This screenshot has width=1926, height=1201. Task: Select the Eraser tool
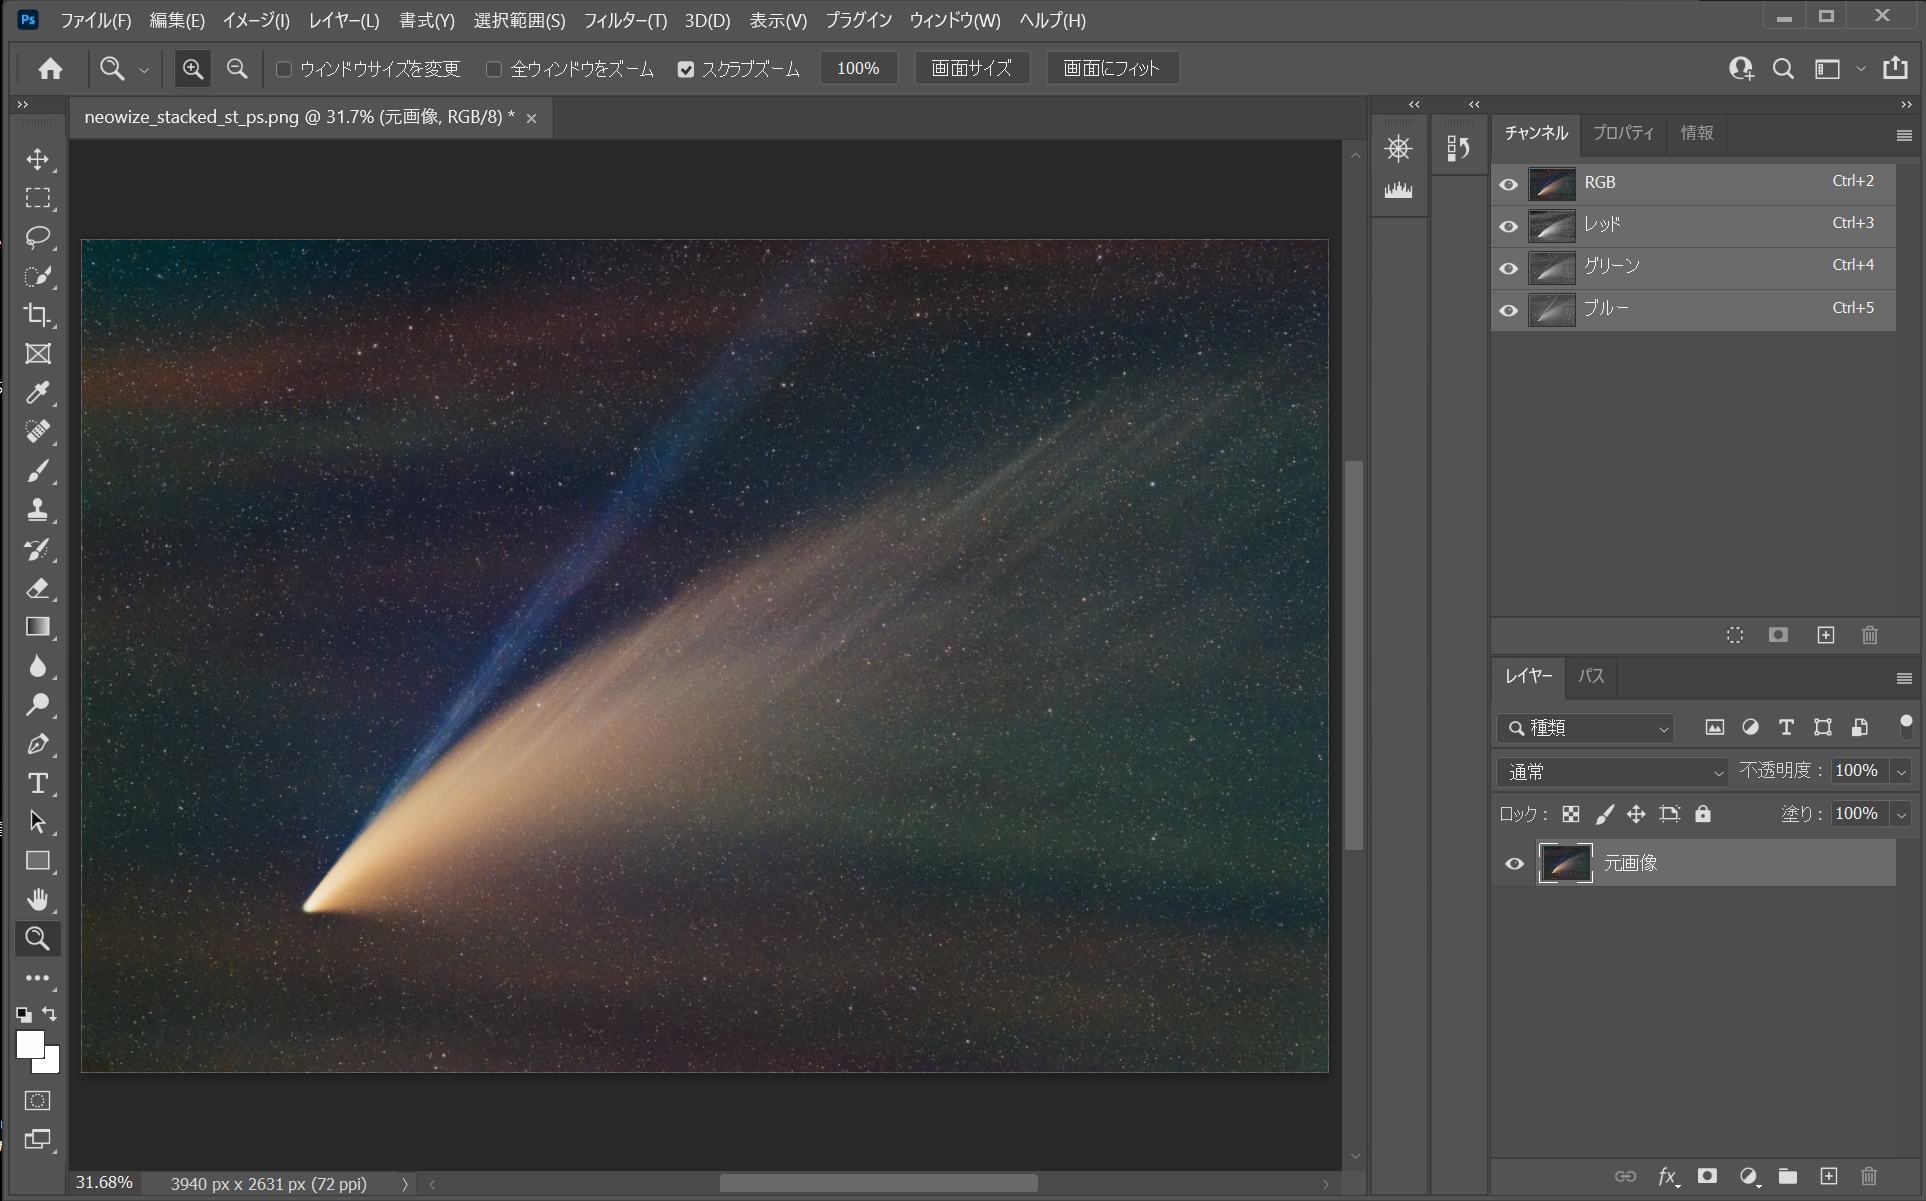tap(38, 588)
